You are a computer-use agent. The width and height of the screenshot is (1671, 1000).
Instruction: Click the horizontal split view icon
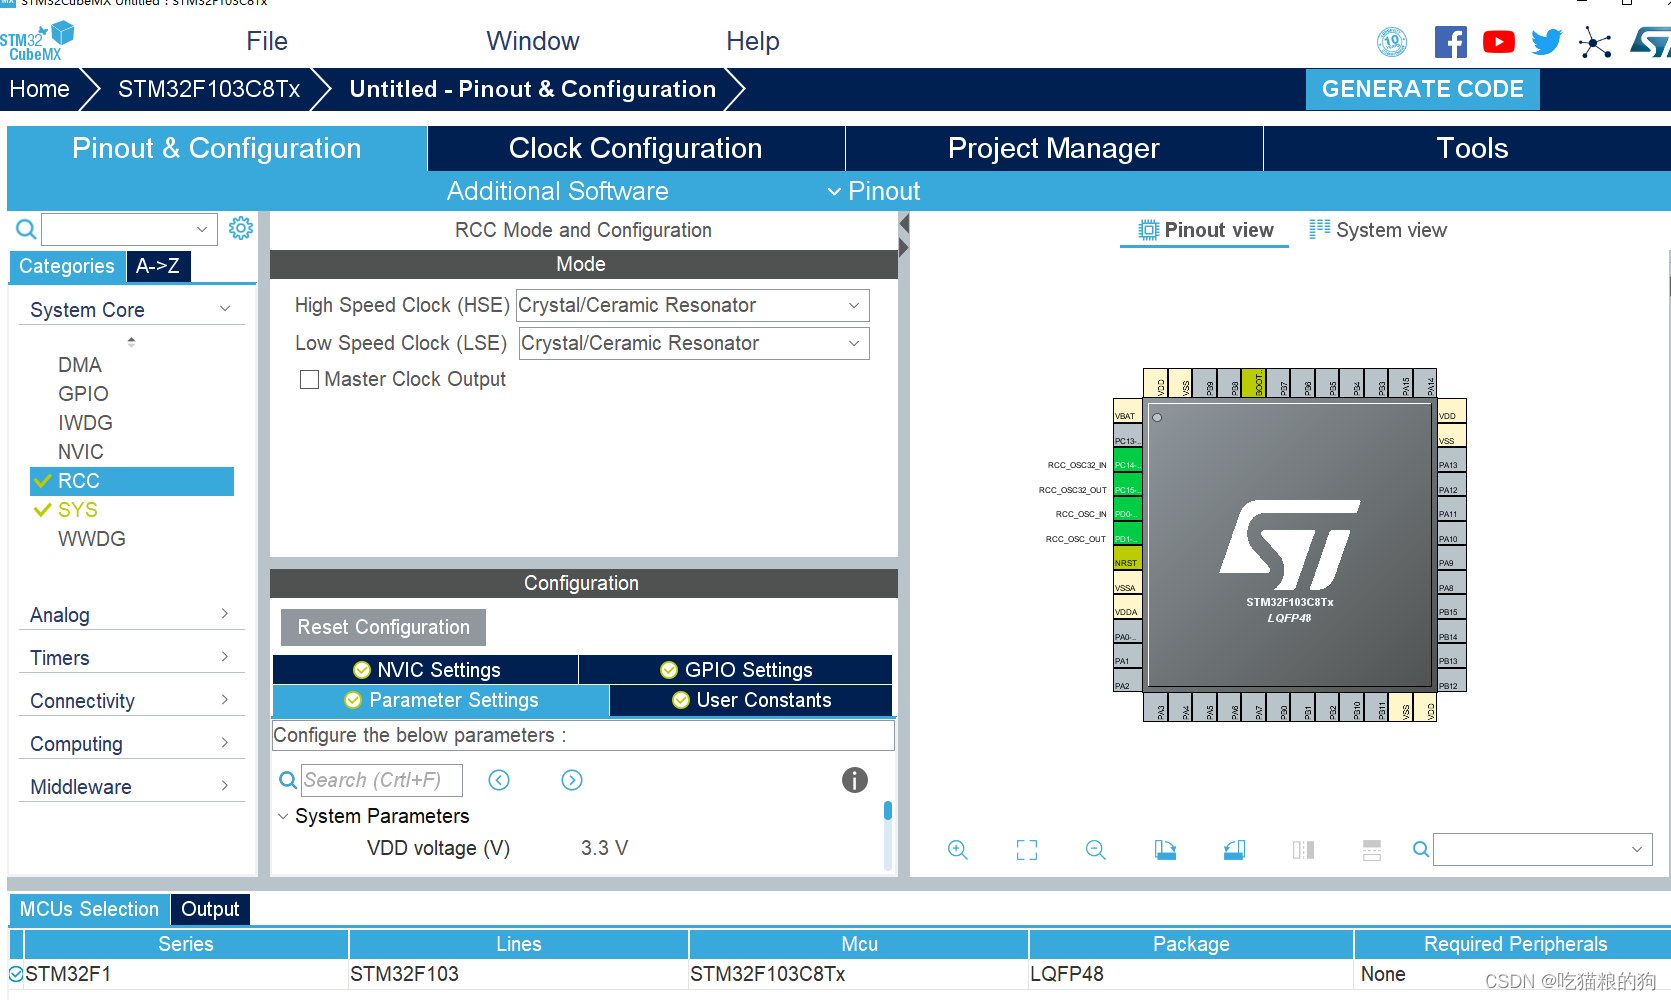coord(1372,850)
